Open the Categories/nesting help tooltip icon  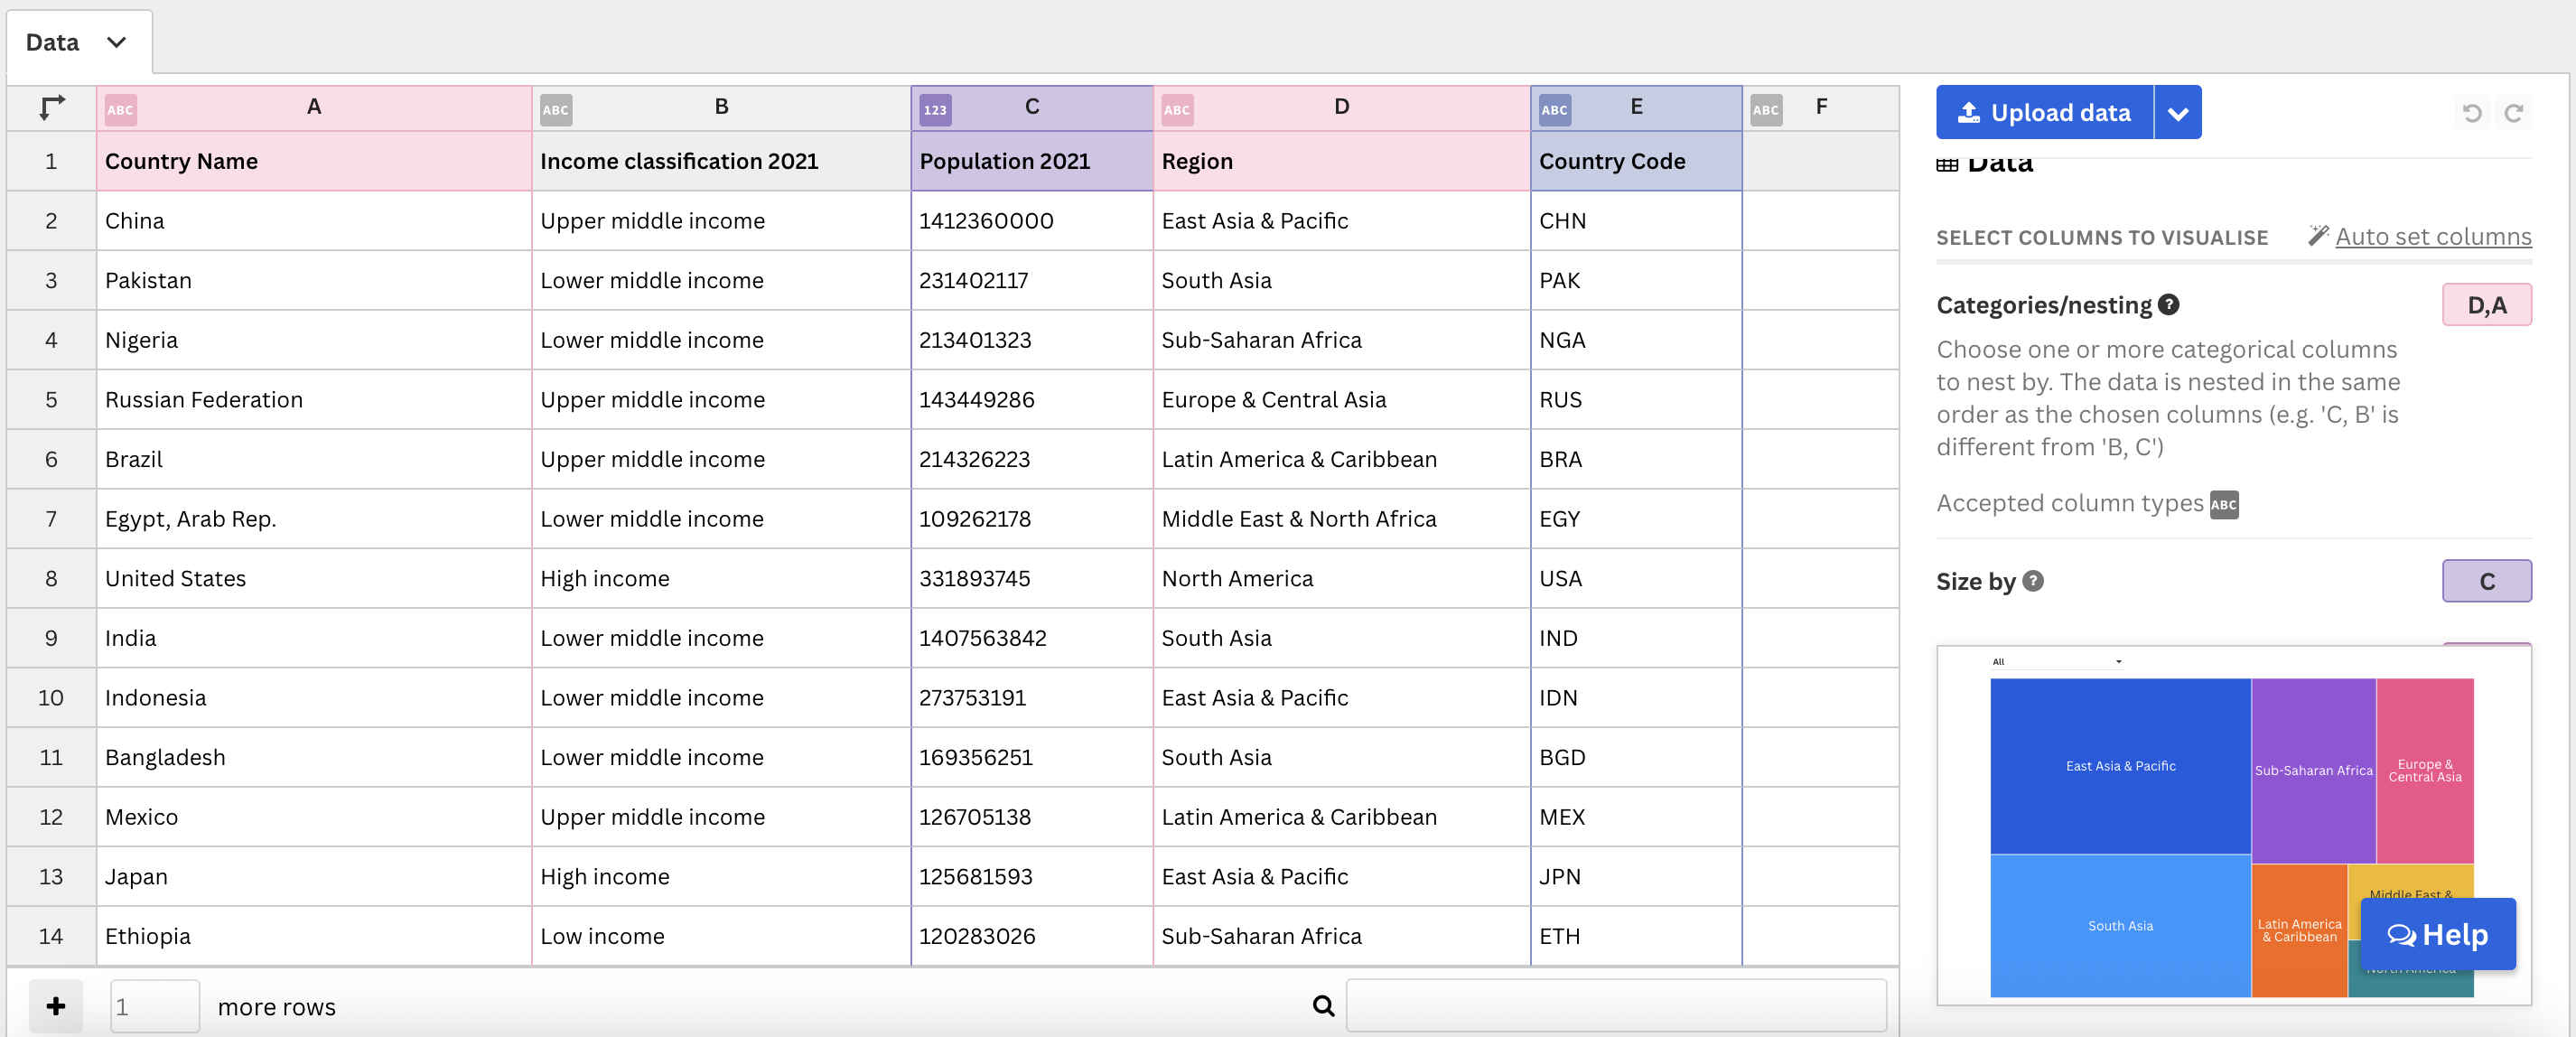[x=2168, y=304]
